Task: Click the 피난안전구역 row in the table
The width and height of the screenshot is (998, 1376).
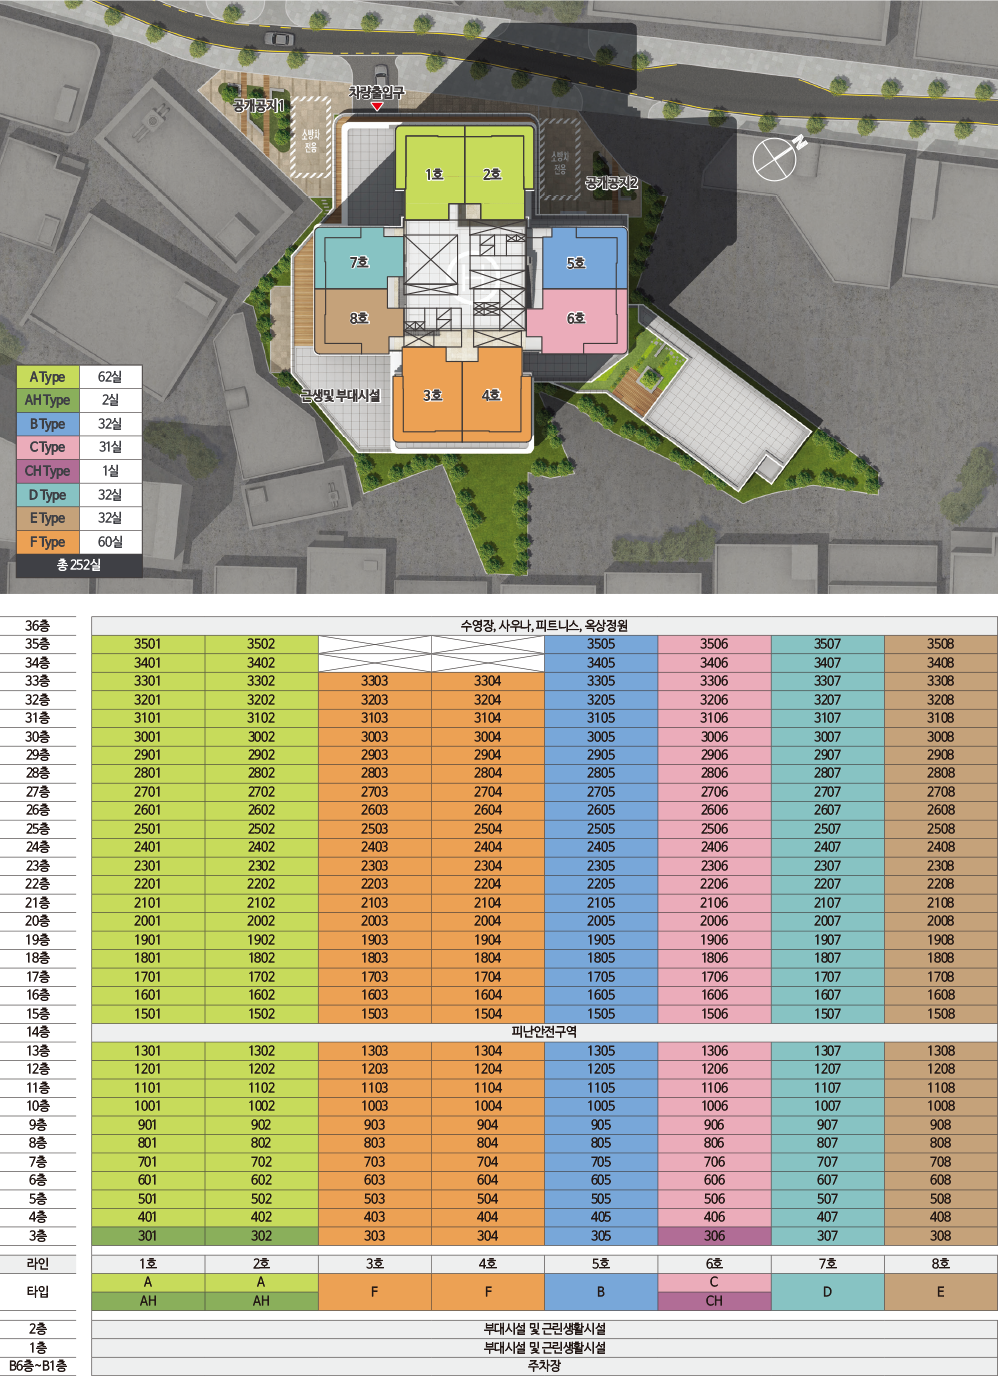Action: tap(544, 1032)
